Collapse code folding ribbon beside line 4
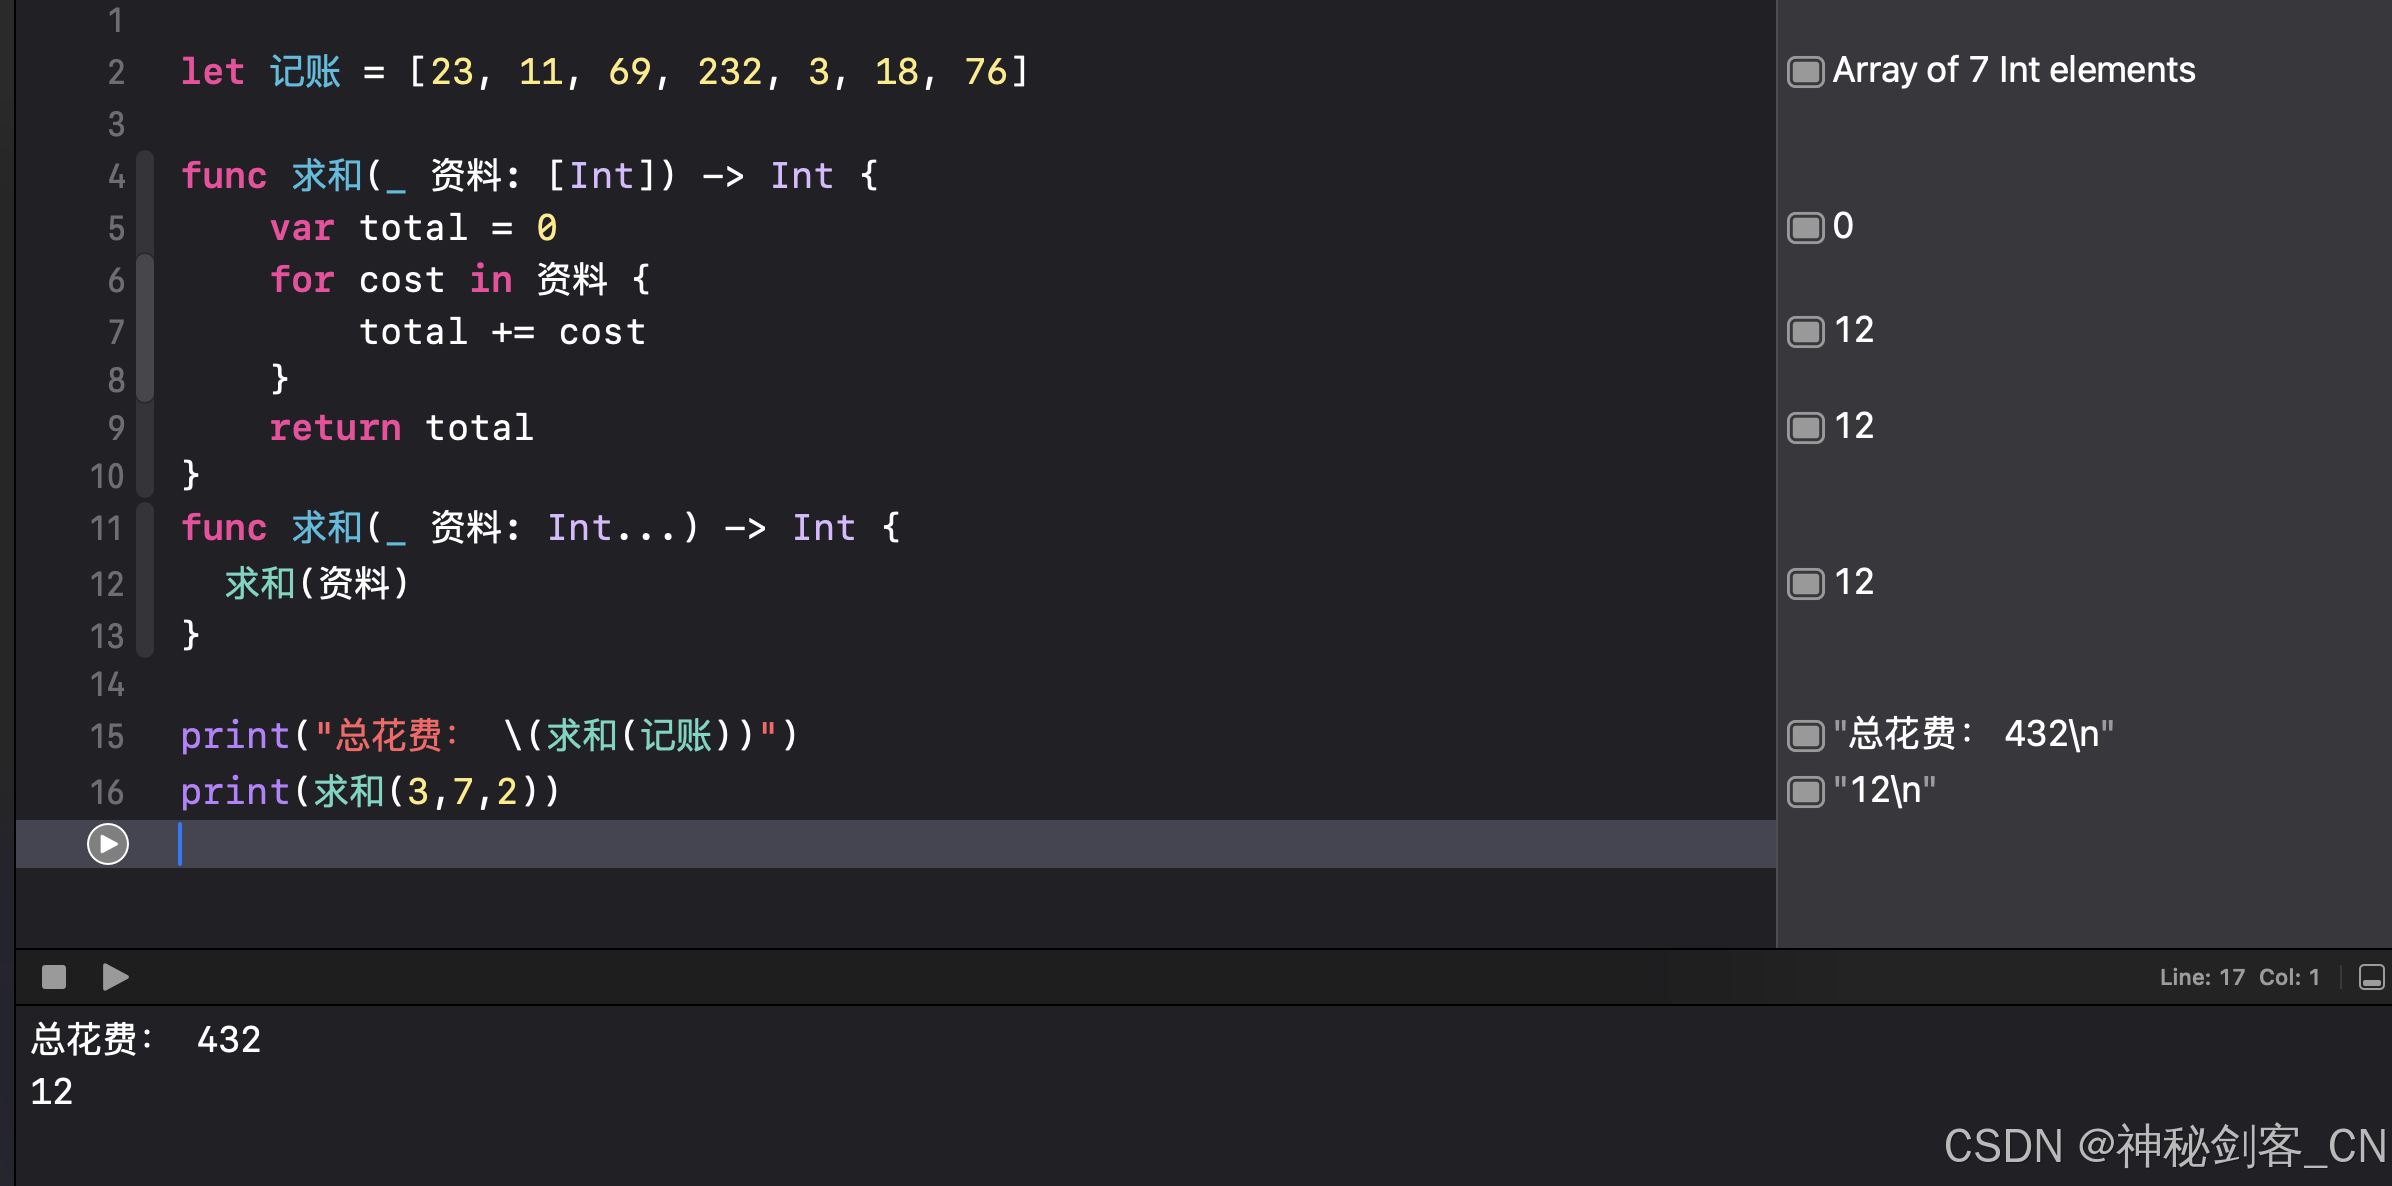 [146, 176]
